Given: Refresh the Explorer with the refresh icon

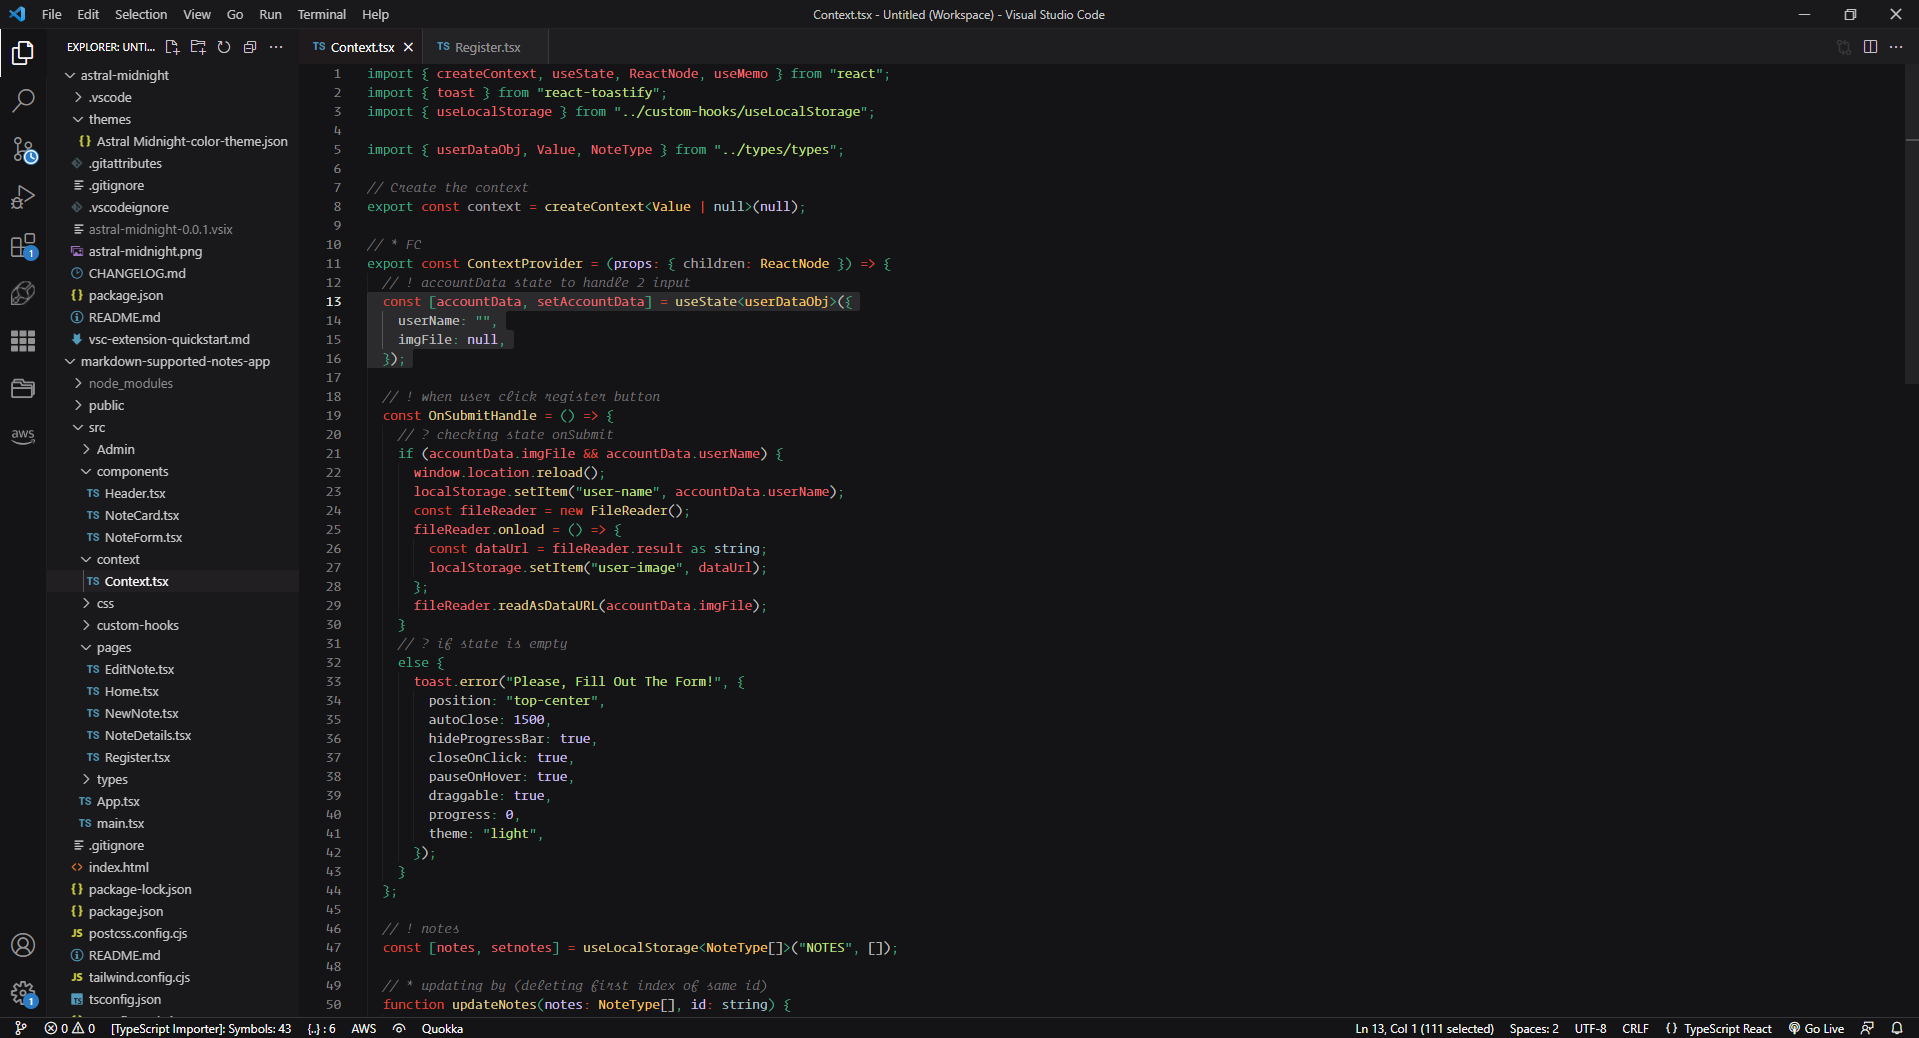Looking at the screenshot, I should [x=224, y=47].
